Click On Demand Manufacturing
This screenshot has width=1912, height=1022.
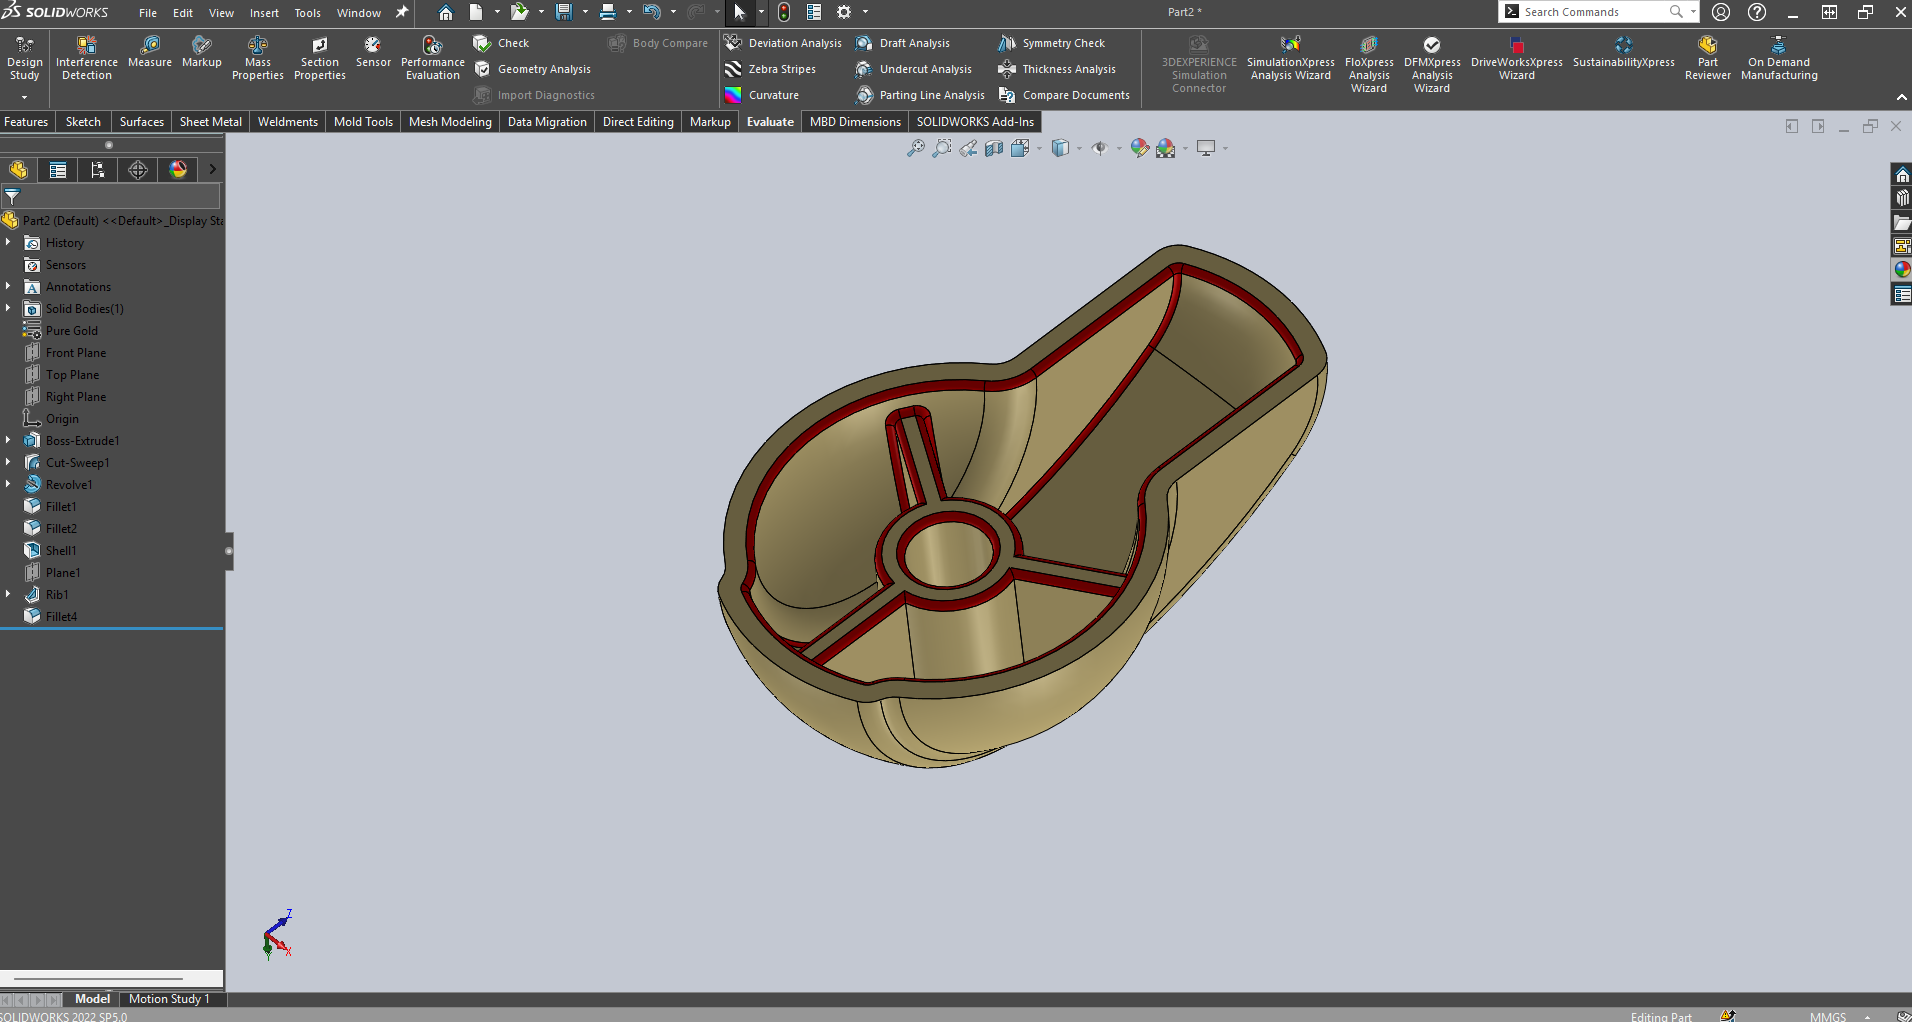[1779, 58]
